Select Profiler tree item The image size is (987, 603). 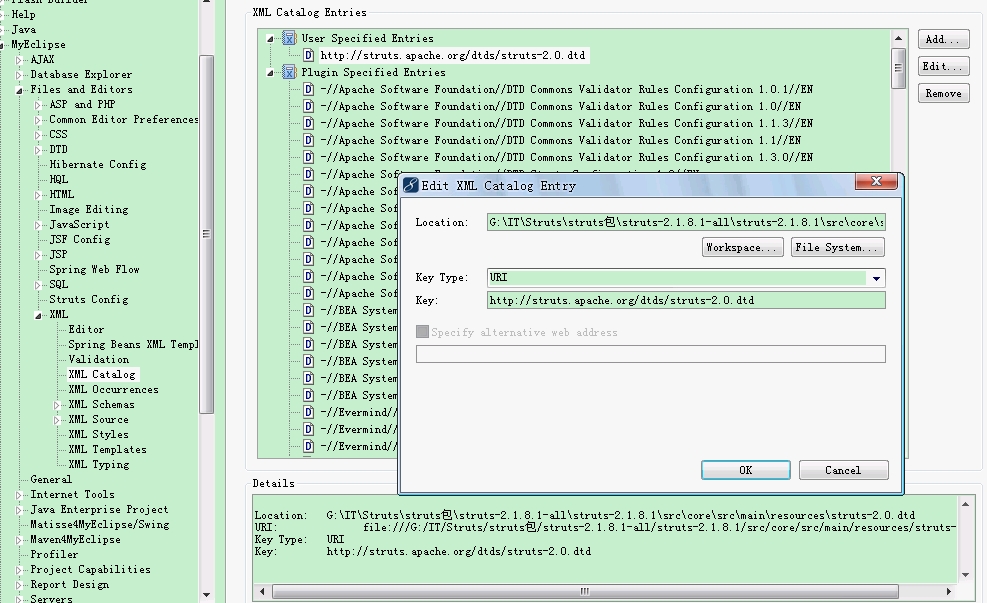(x=54, y=555)
